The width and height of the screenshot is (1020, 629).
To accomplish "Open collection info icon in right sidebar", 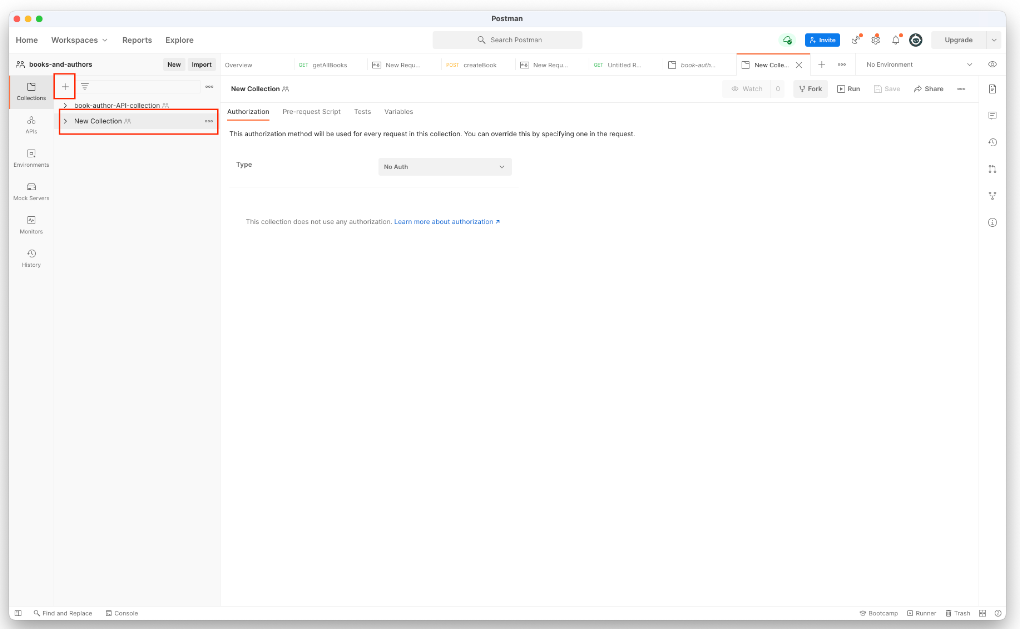I will [992, 222].
